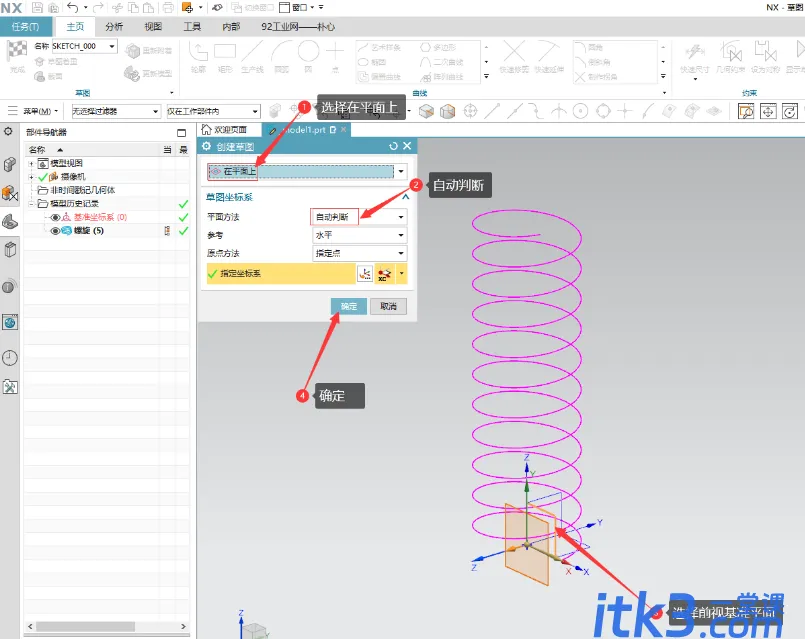805x639 pixels.
Task: Toggle the check mark beside 摄像机
Action: pyautogui.click(x=43, y=177)
